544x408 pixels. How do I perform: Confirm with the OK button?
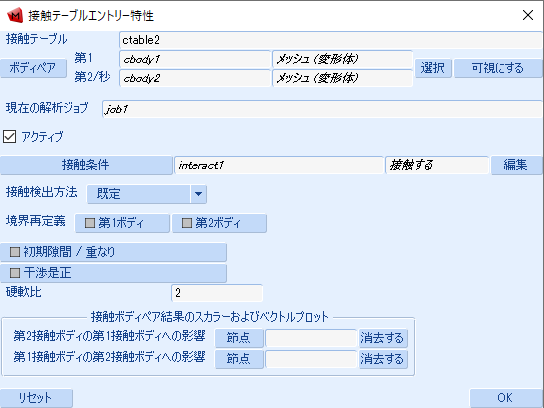(x=505, y=398)
